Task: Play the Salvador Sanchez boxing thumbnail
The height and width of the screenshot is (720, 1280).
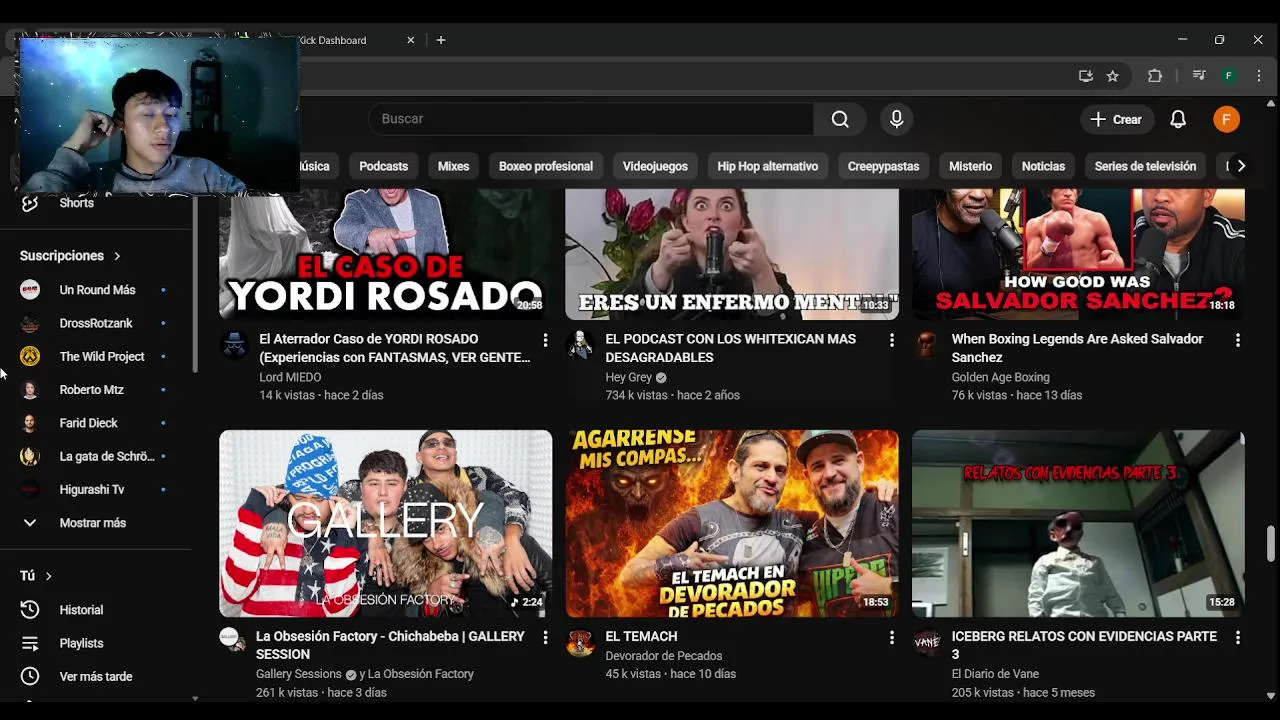Action: click(x=1078, y=254)
